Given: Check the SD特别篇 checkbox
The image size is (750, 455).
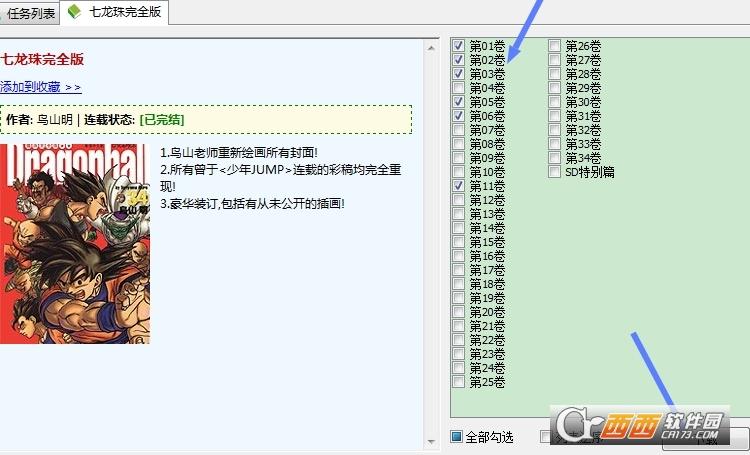Looking at the screenshot, I should pos(554,171).
